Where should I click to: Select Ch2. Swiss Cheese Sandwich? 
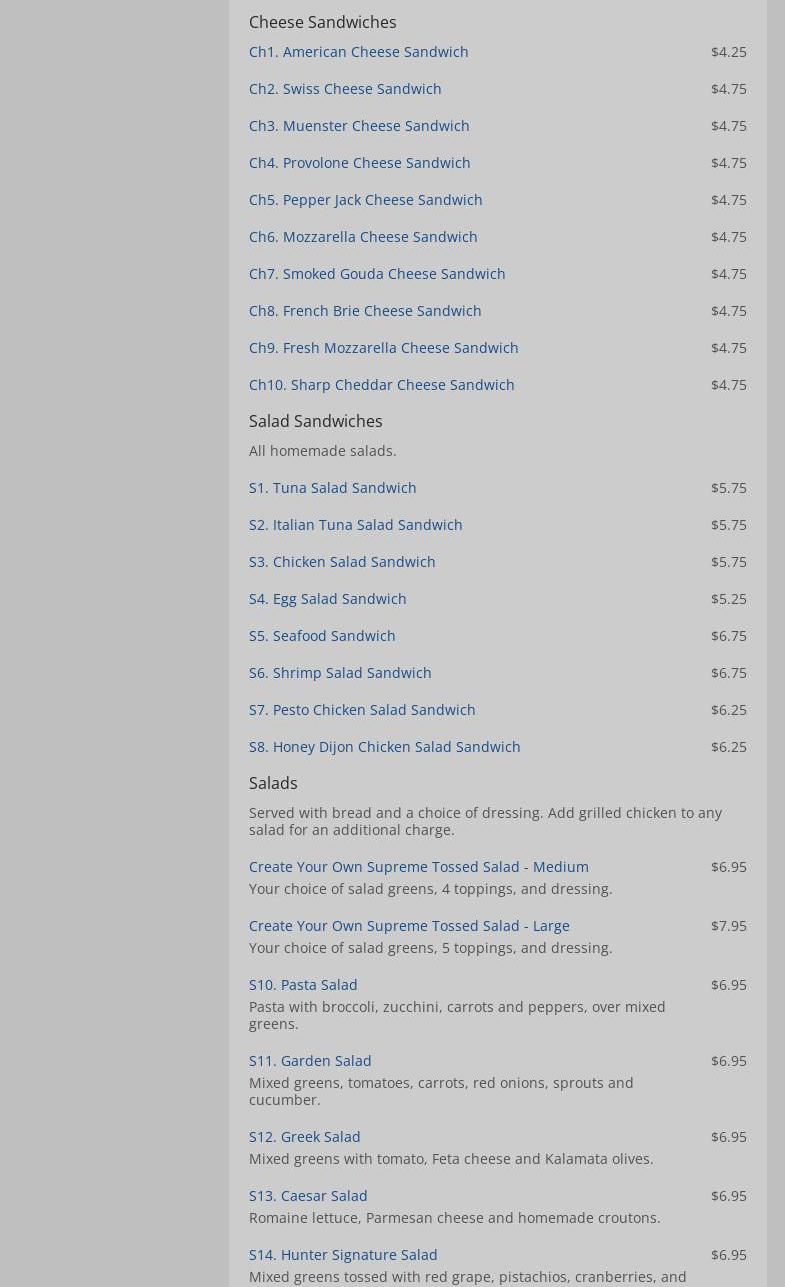[x=345, y=89]
